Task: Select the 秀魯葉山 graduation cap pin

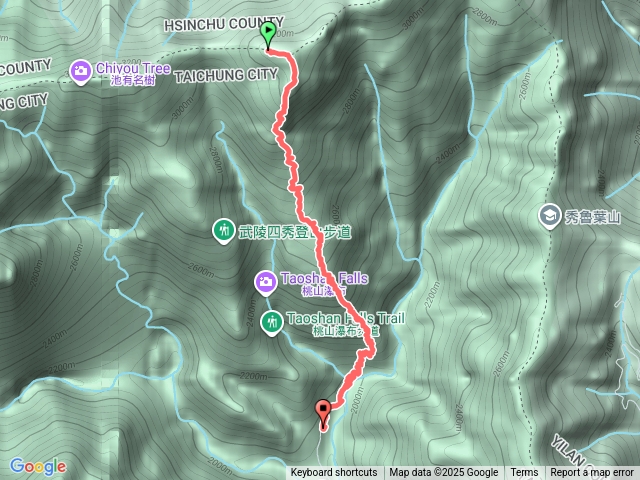Action: click(549, 216)
